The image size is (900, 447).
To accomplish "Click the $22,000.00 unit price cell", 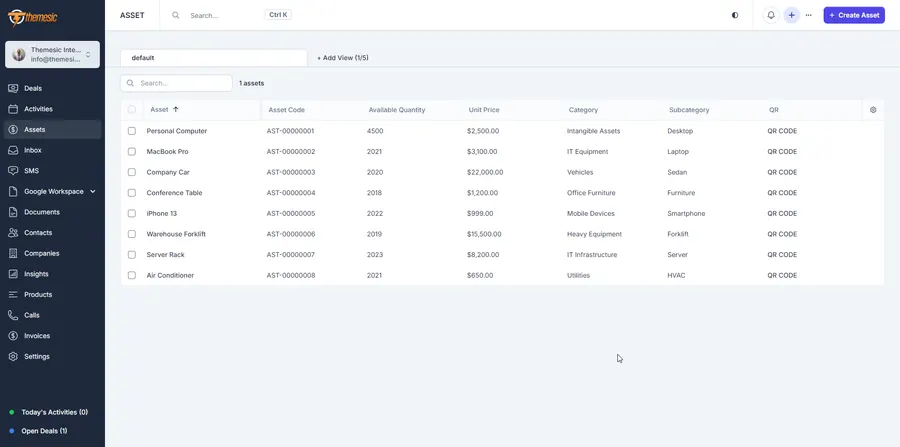I will pos(485,172).
